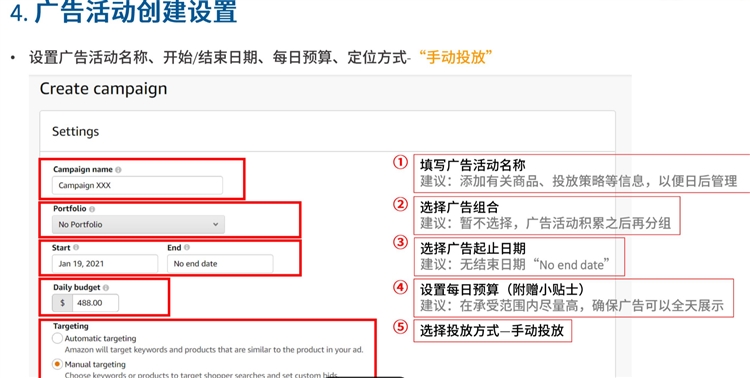
Task: Click the Automatic targeting description starting Amazon will target
Action: 214,350
